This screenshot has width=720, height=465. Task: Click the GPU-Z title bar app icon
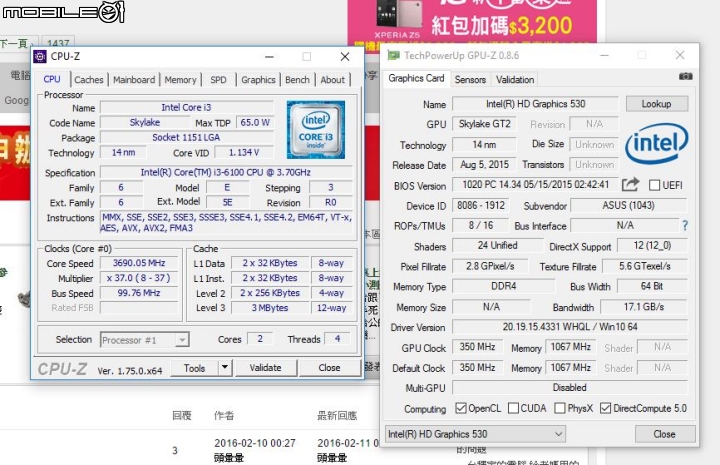pyautogui.click(x=394, y=56)
